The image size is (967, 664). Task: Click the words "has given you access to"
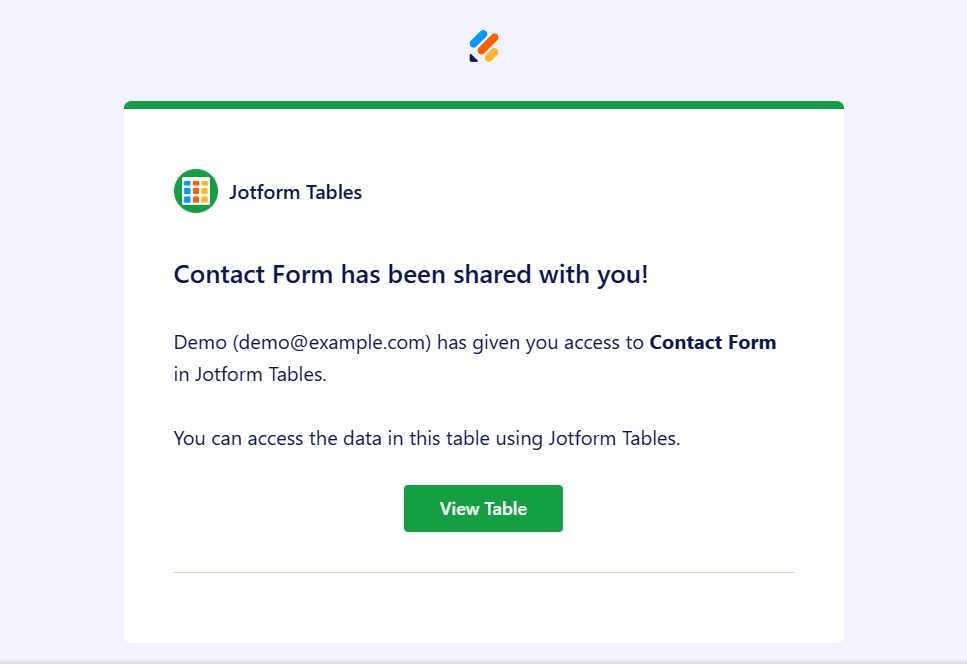540,342
